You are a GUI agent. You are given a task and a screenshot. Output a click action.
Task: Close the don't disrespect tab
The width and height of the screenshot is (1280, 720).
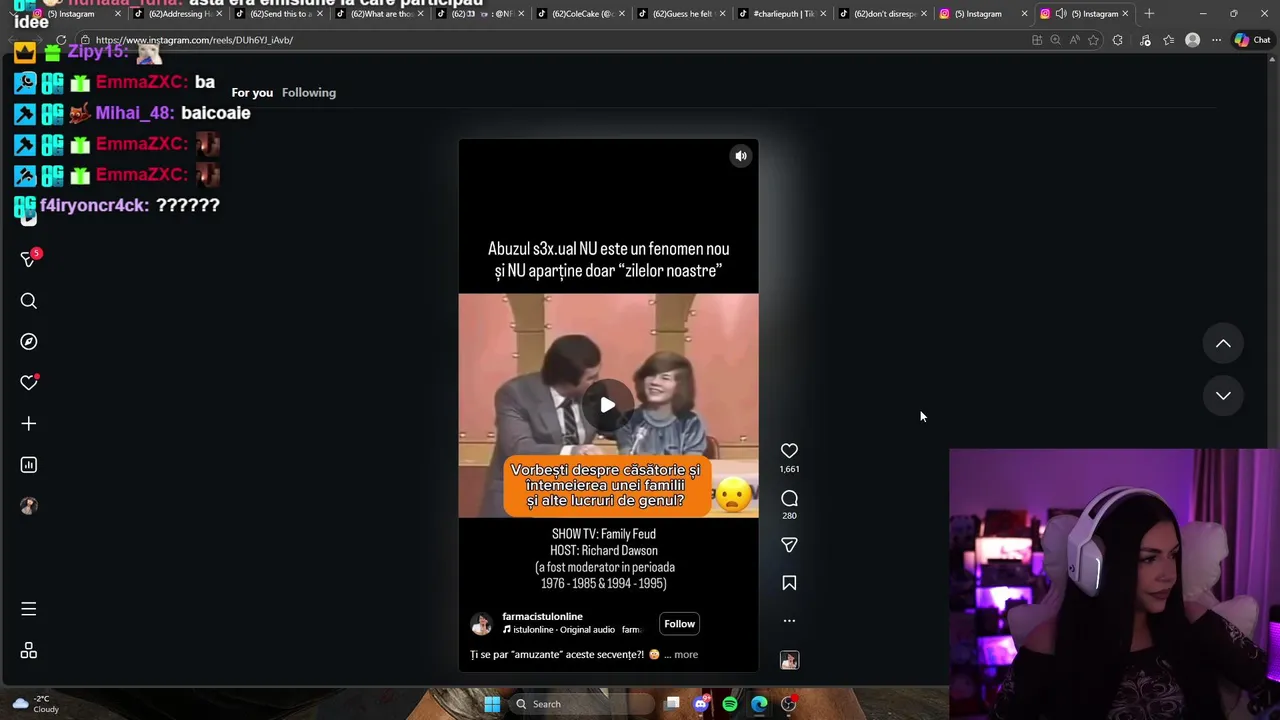click(x=924, y=14)
